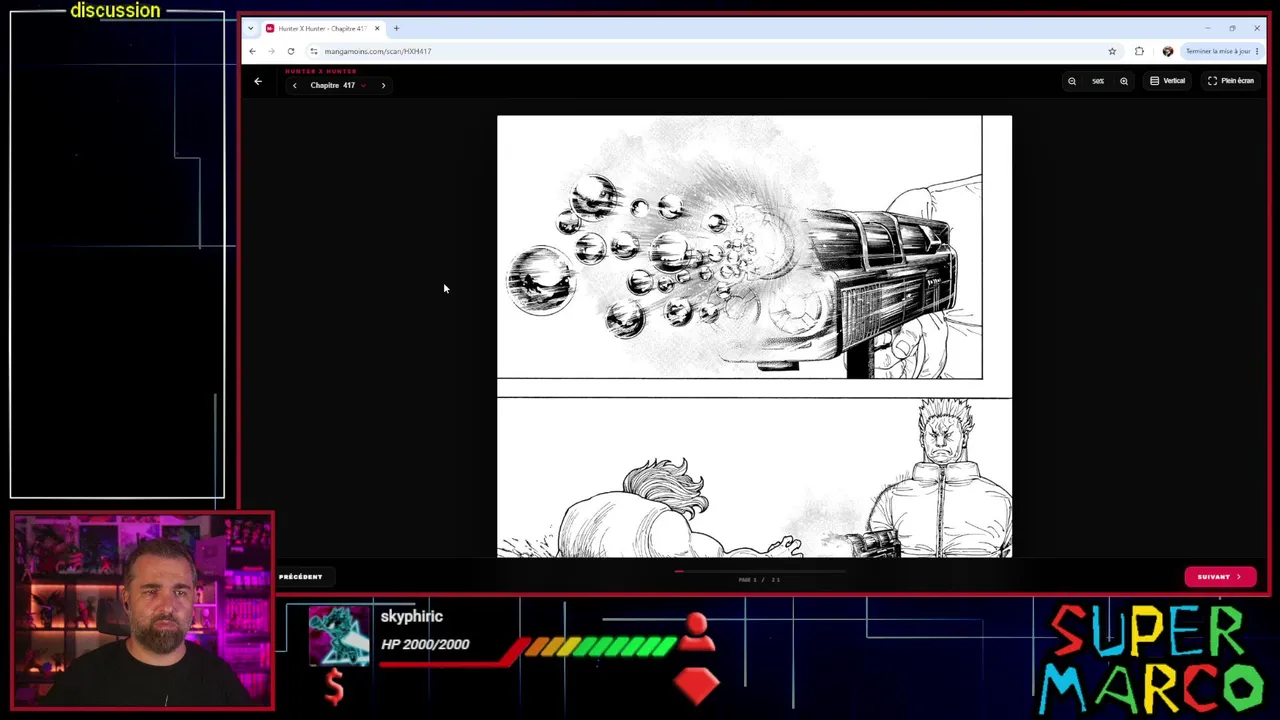Viewport: 1280px width, 720px height.
Task: Click the mangamoins.com address bar URL
Action: tap(378, 51)
